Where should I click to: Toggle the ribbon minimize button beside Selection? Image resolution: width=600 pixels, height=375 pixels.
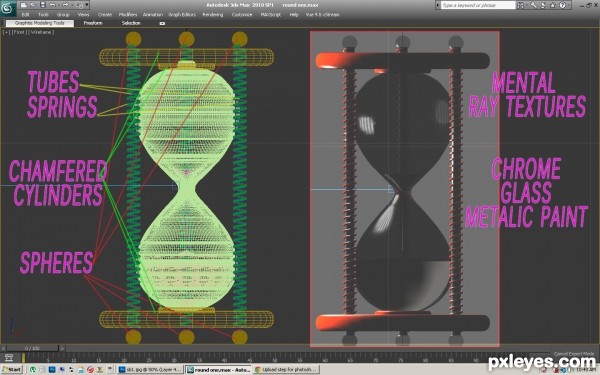(x=162, y=23)
